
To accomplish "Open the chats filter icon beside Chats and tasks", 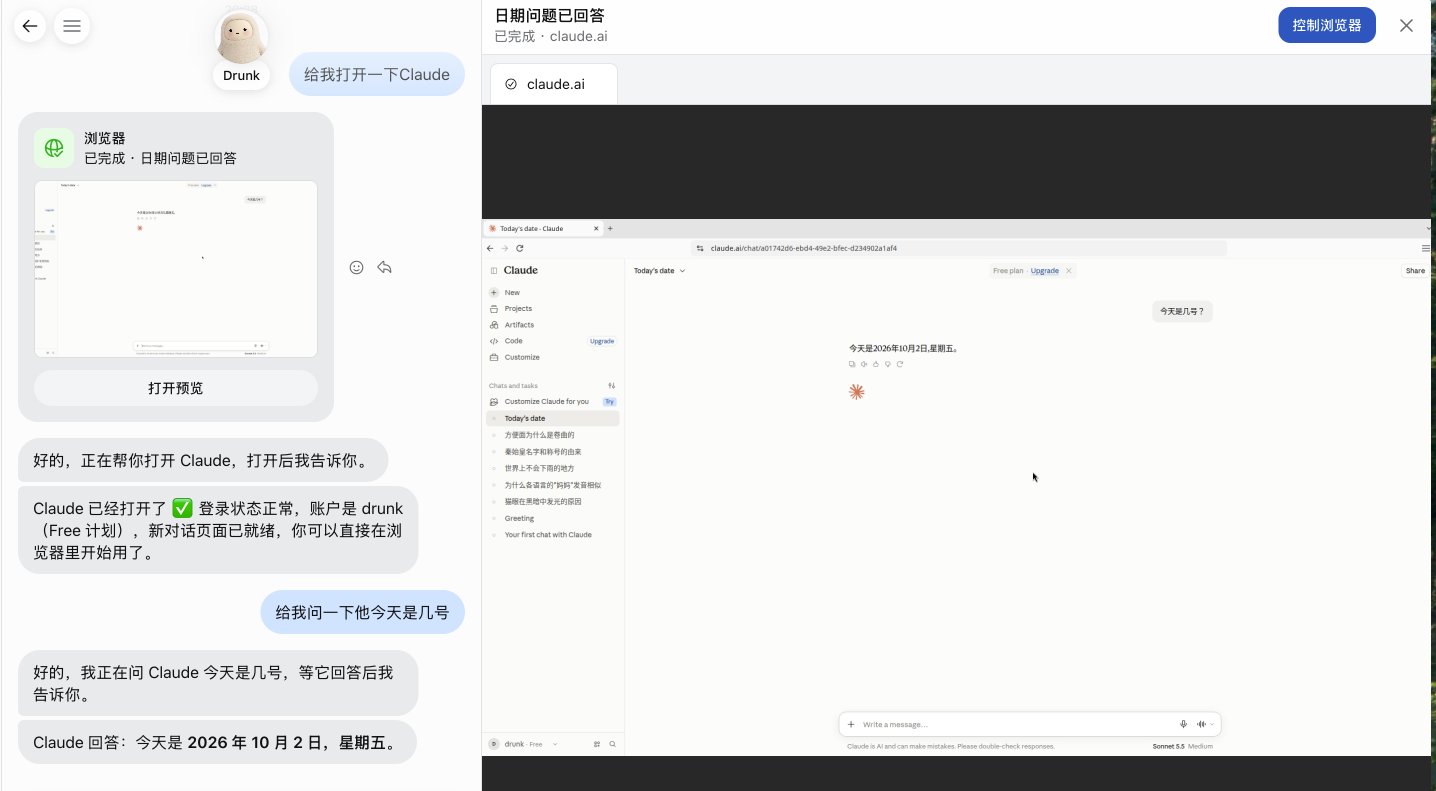I will click(x=612, y=386).
